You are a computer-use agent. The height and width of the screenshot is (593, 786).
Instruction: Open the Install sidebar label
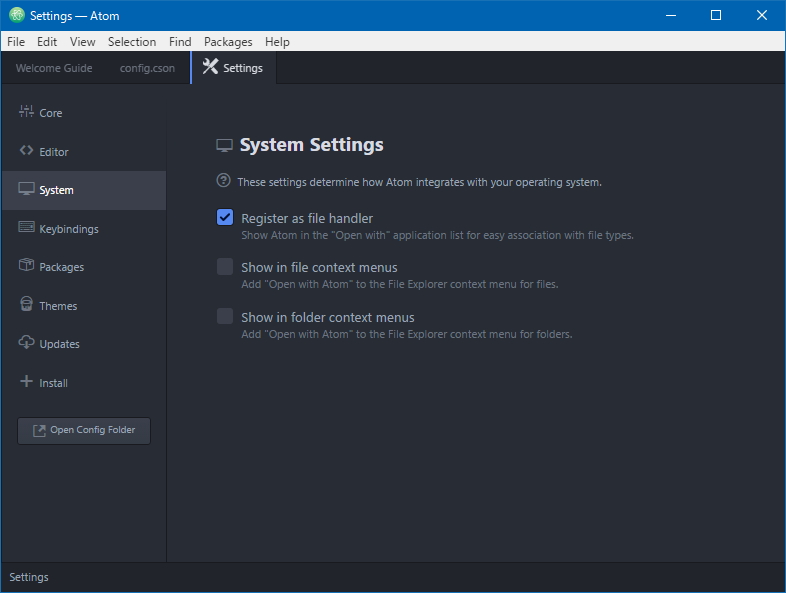click(x=53, y=383)
